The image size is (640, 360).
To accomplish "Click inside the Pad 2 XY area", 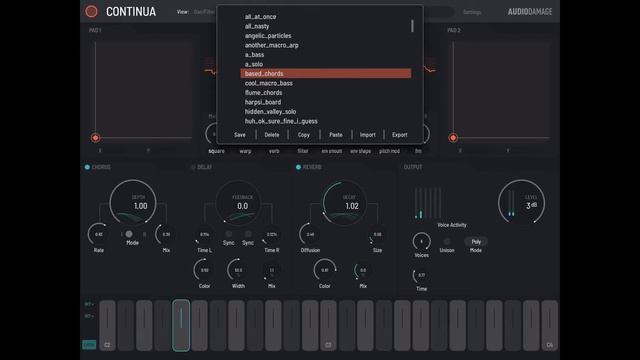I will pos(501,90).
